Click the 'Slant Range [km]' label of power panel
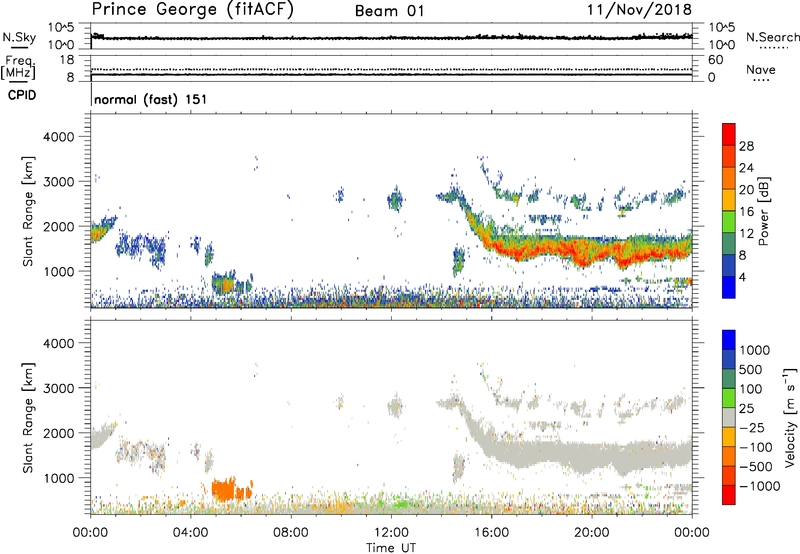 tap(28, 211)
